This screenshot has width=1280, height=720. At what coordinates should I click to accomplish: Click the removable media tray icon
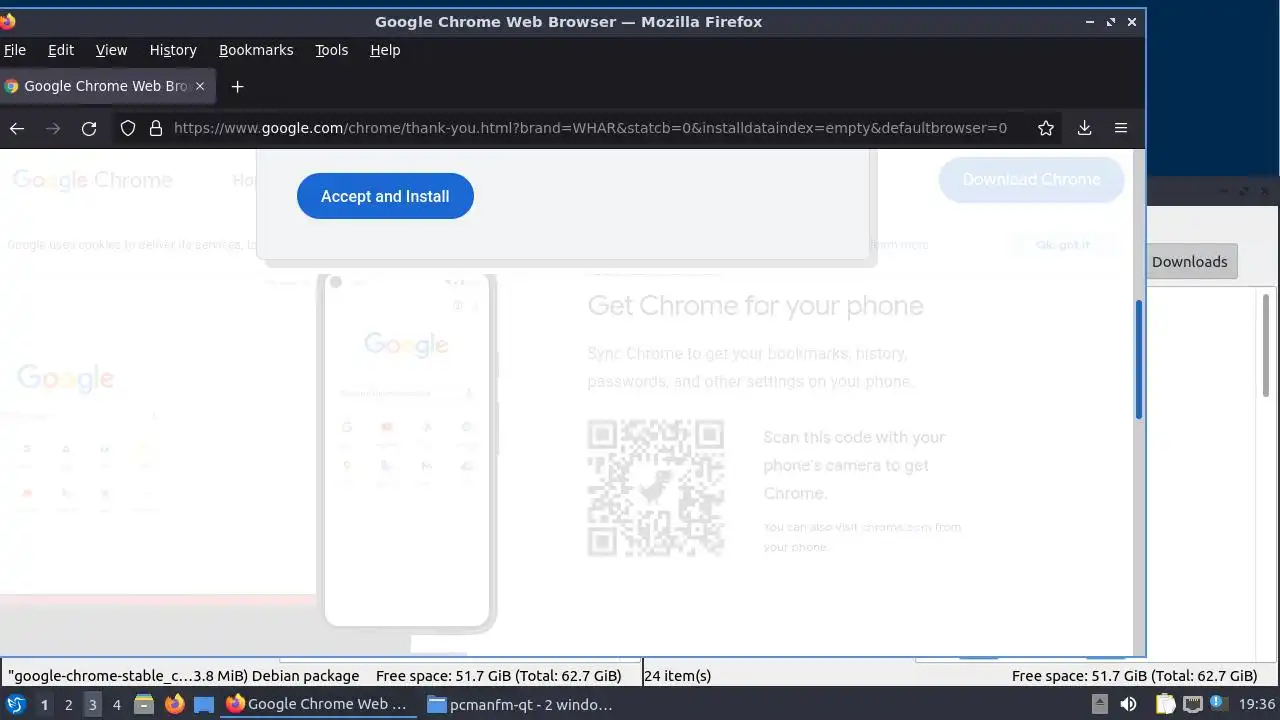click(1099, 704)
